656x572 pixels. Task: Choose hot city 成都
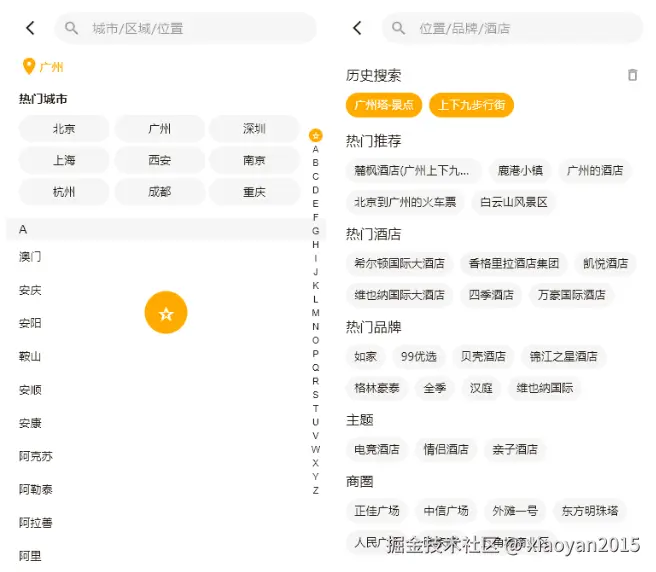click(159, 192)
